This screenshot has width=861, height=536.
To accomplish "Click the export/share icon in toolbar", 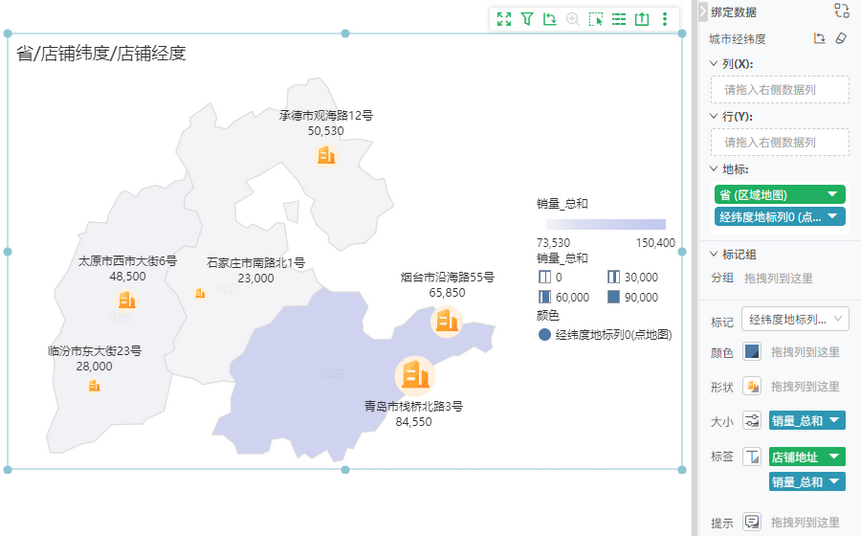I will (x=642, y=19).
